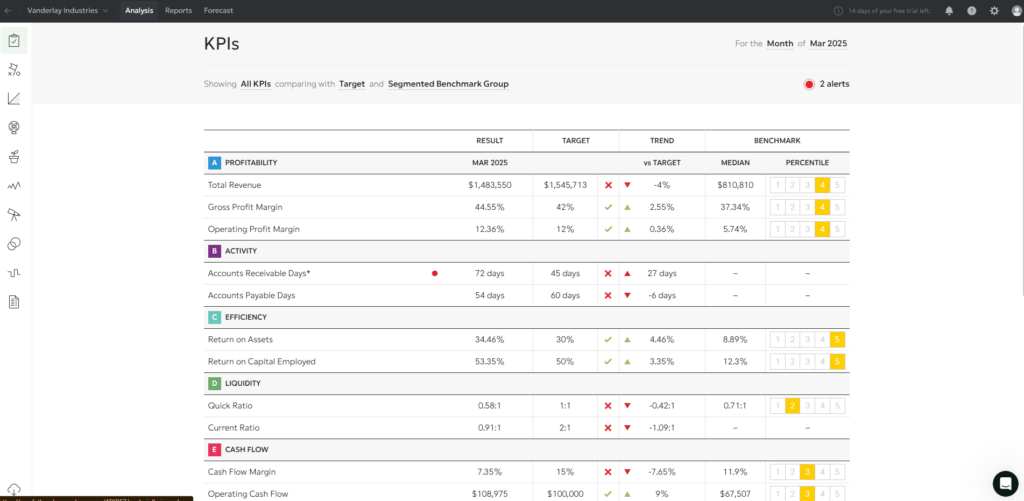Click the overlapping circles sidebar icon

(14, 244)
